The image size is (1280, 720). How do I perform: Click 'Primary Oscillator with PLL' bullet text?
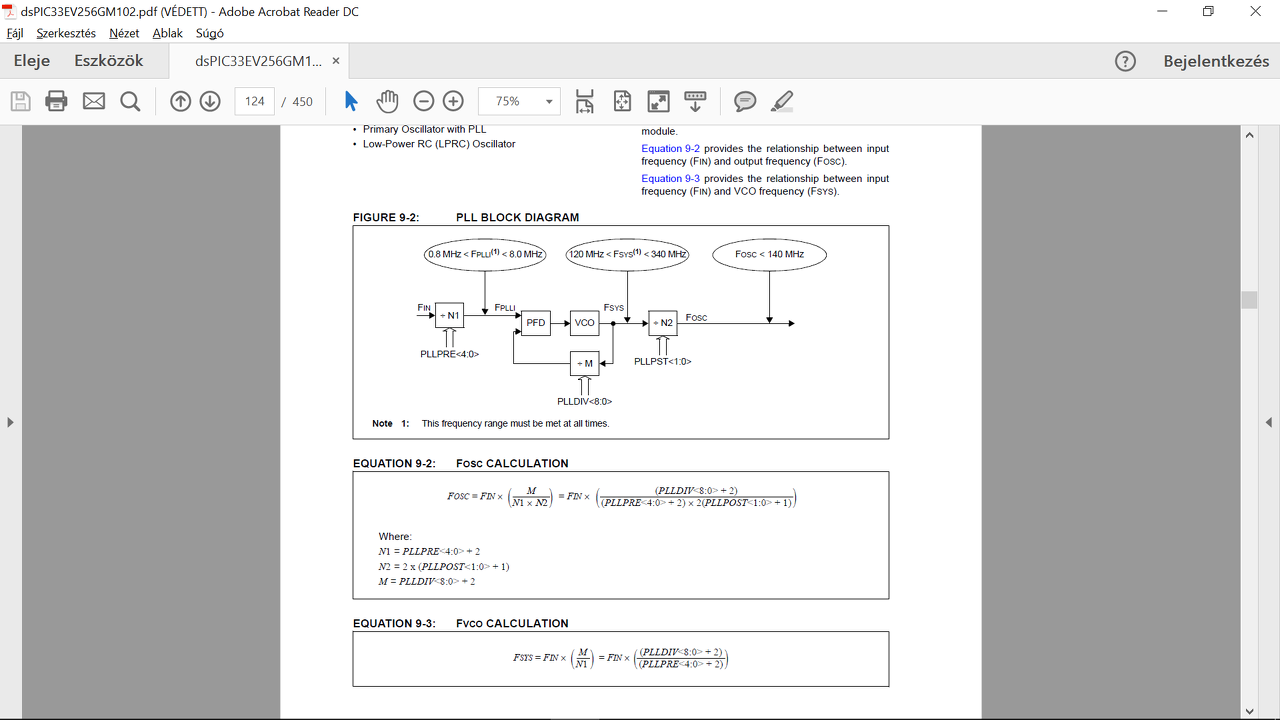click(x=425, y=130)
